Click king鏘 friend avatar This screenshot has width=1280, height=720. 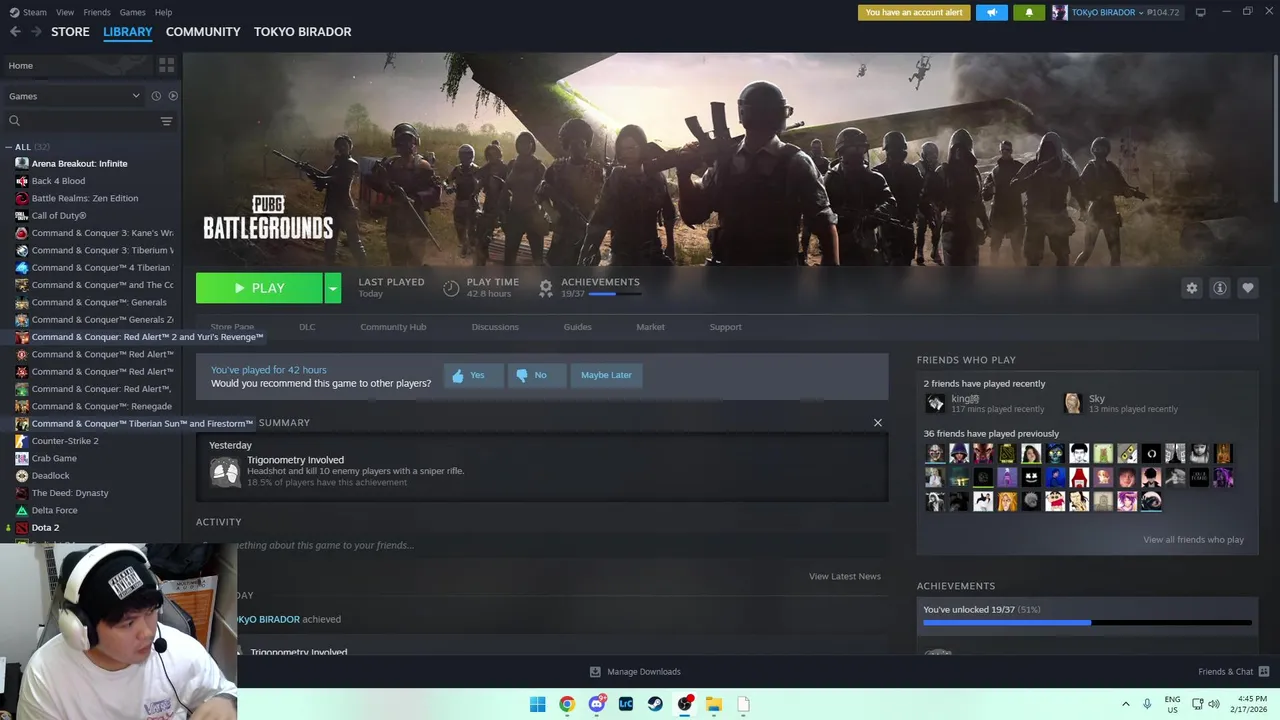click(935, 403)
